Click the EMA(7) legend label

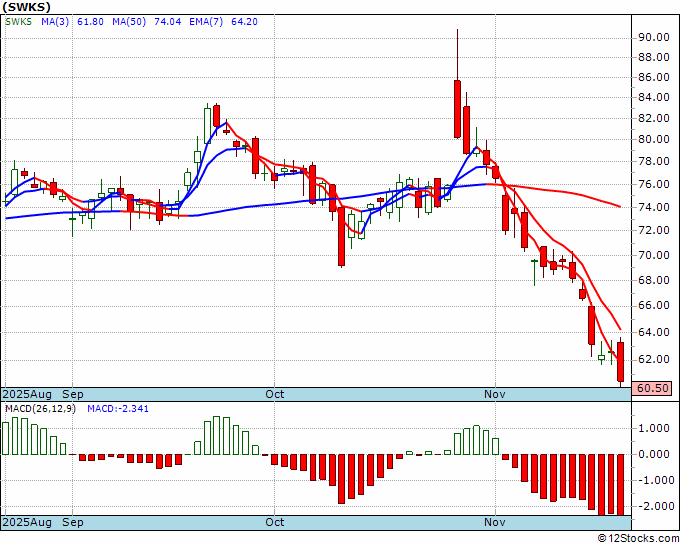206,22
